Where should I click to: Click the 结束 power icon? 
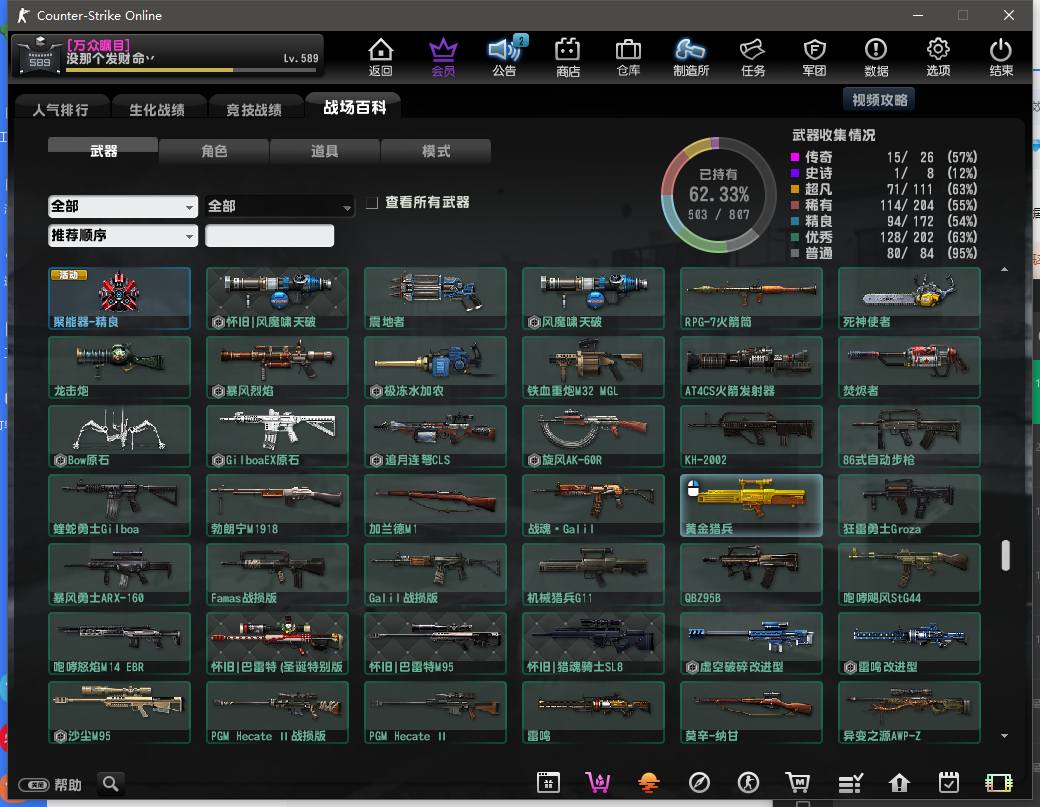[1001, 57]
